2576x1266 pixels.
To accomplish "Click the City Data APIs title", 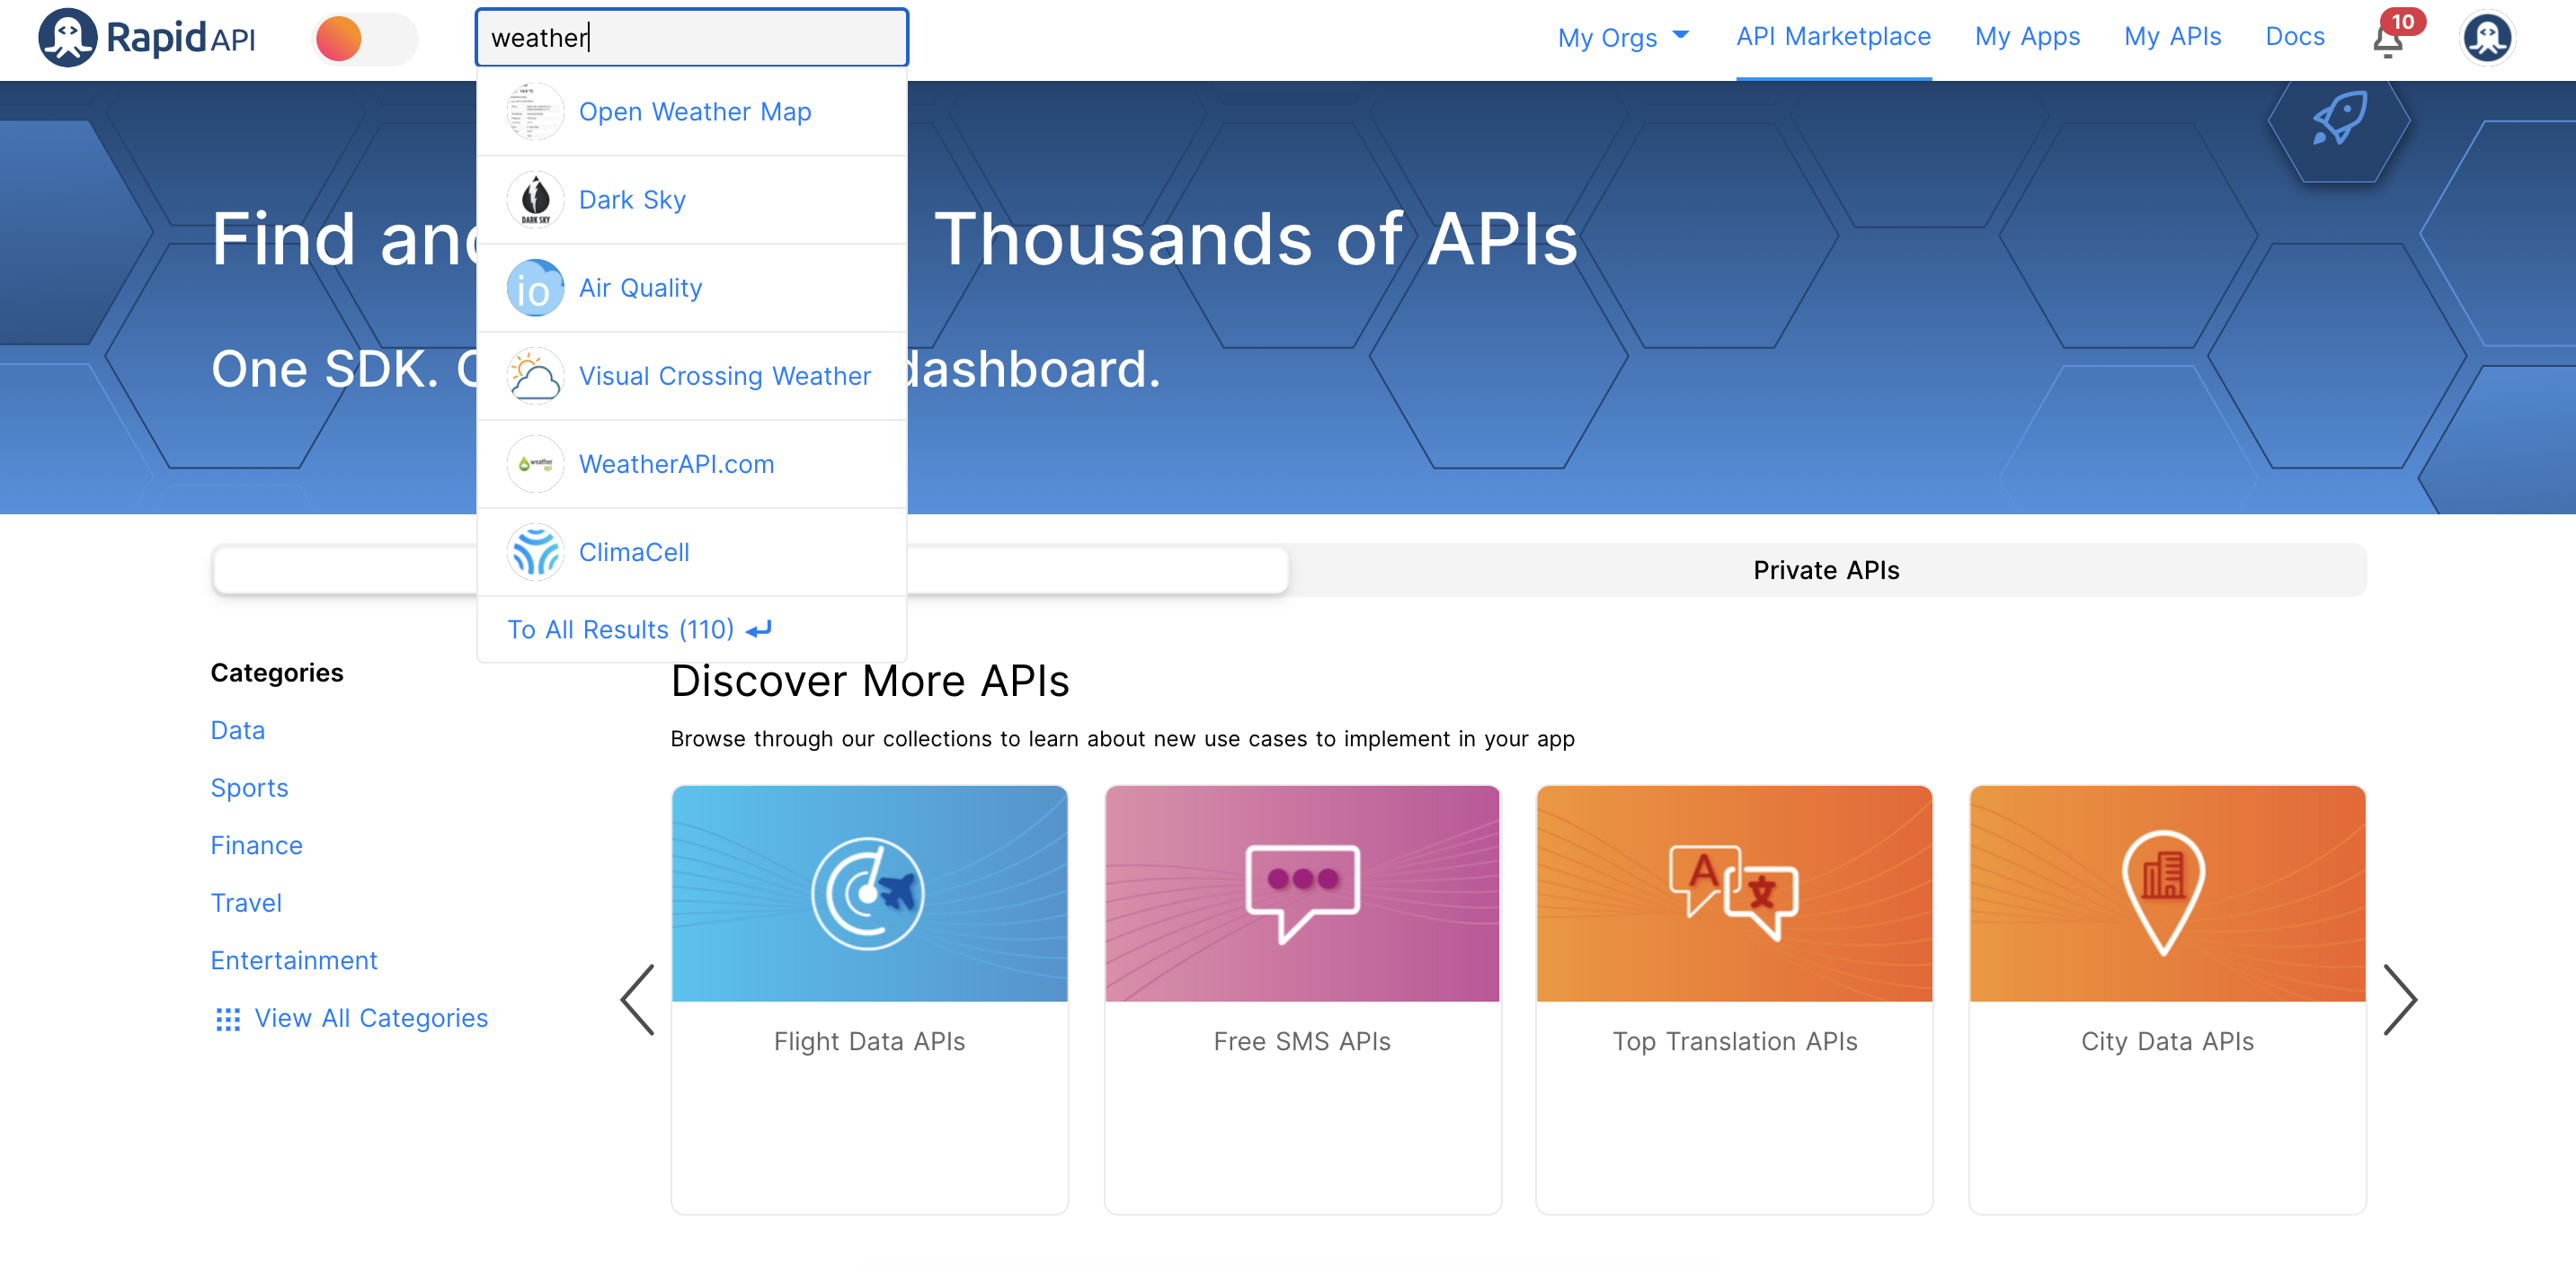I will (2166, 1041).
